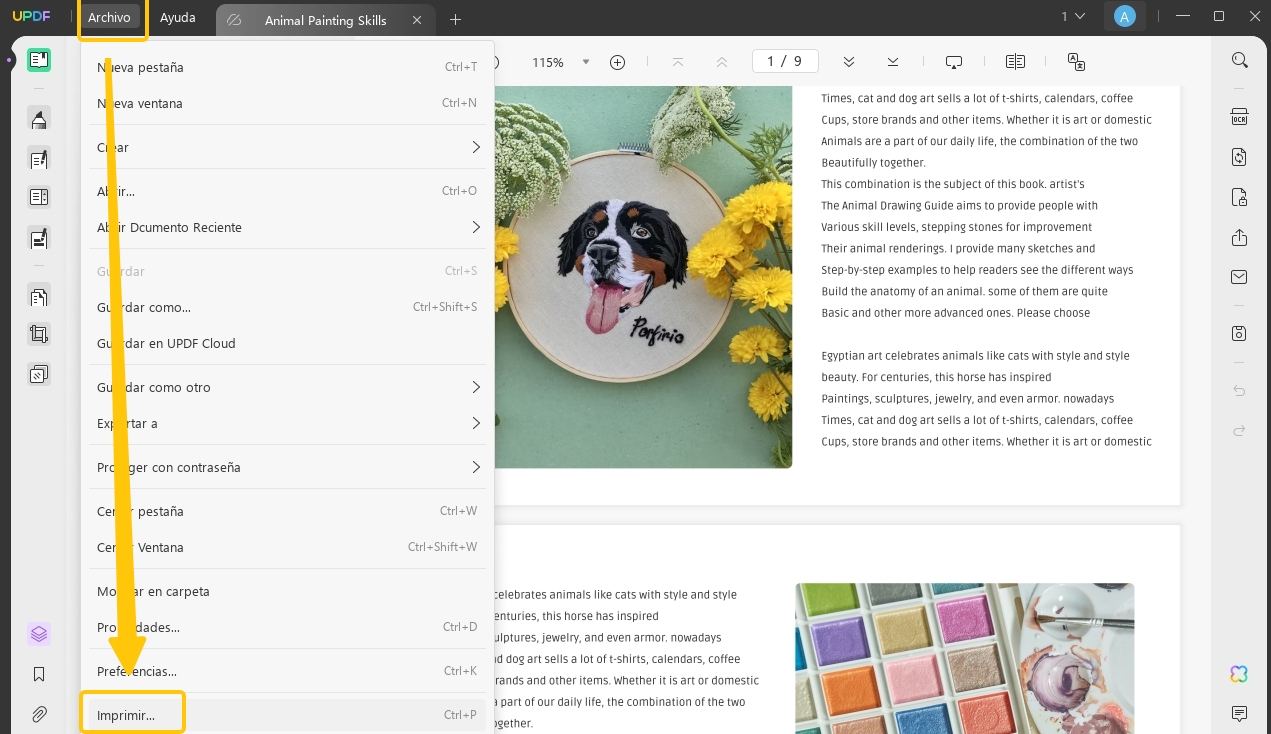This screenshot has height=734, width=1271.
Task: Open UPDF AI assistant icon
Action: point(1240,674)
